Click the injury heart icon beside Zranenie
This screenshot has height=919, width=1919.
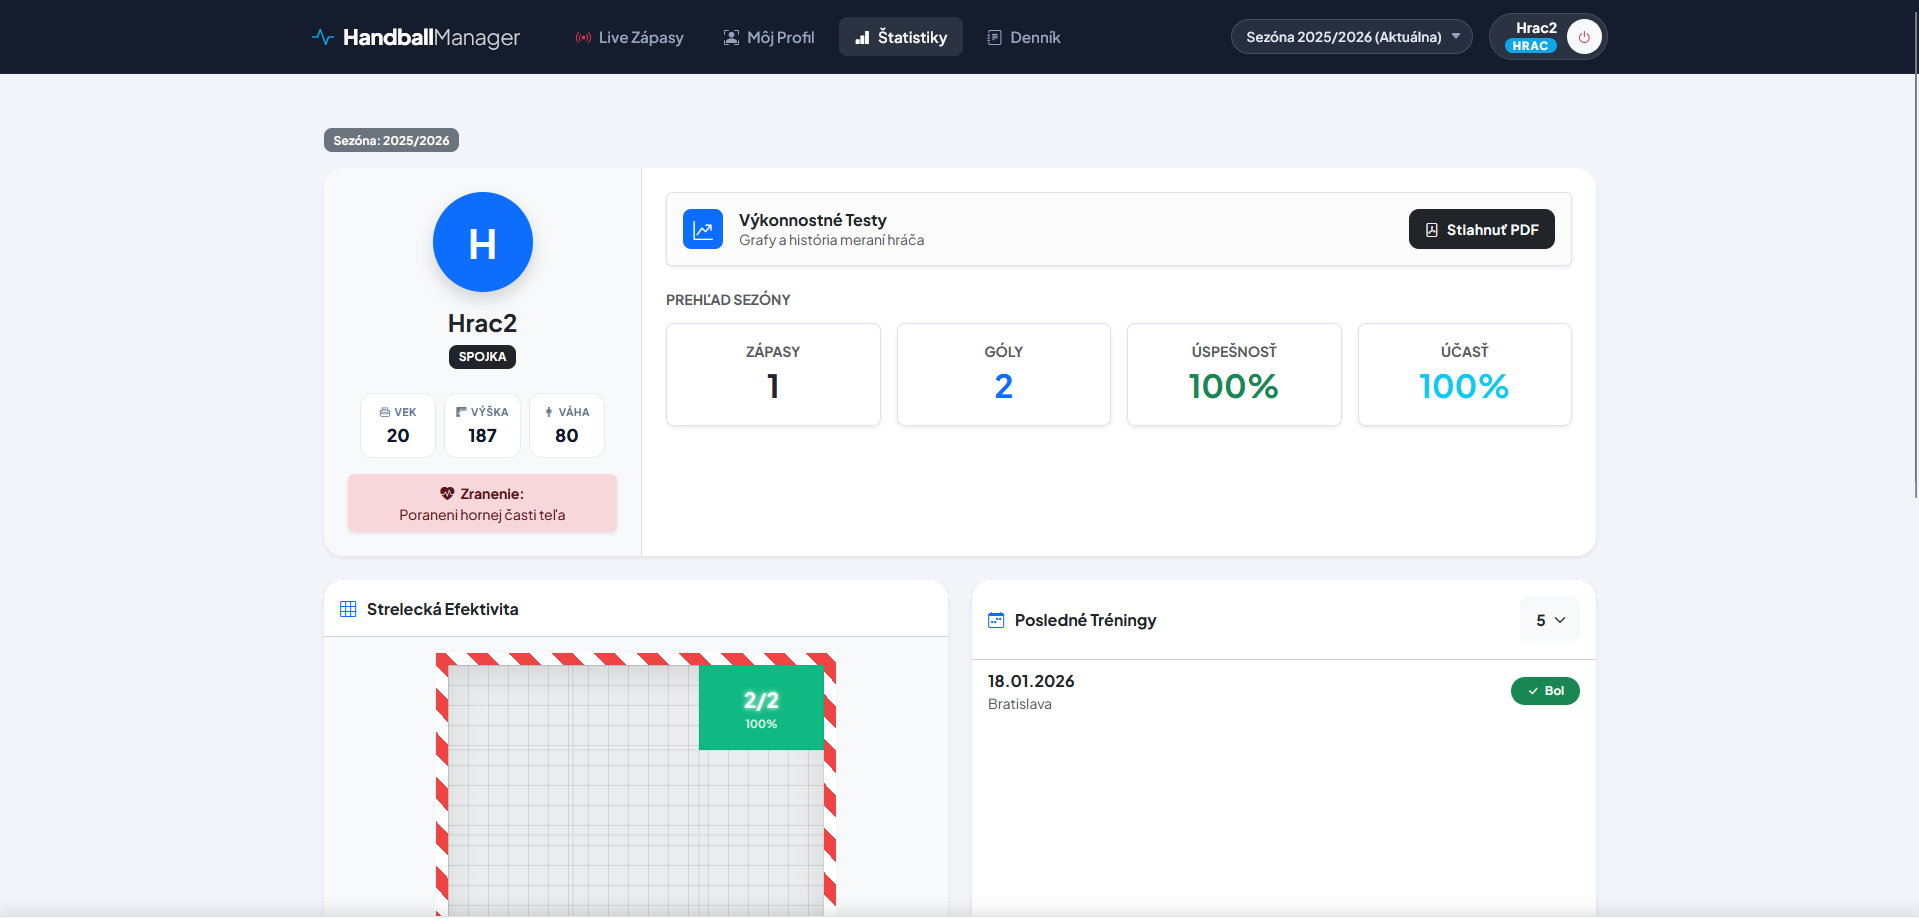447,494
